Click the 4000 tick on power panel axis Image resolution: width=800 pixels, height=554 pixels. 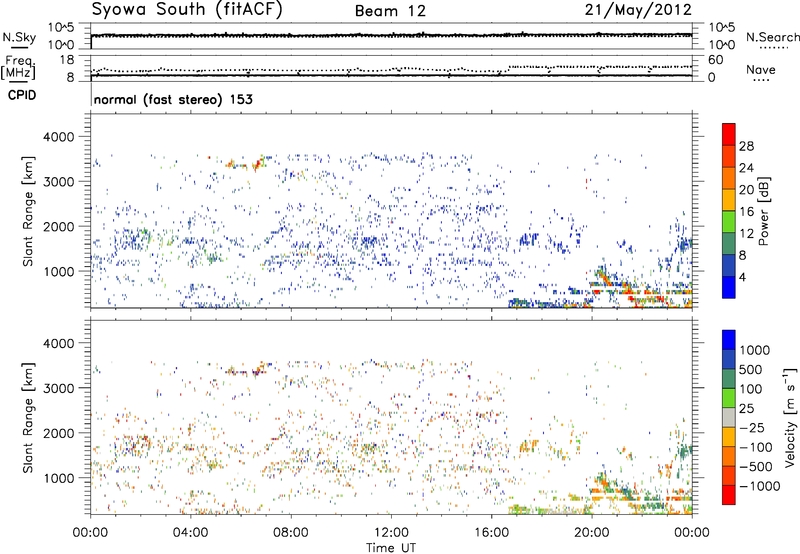coord(58,137)
